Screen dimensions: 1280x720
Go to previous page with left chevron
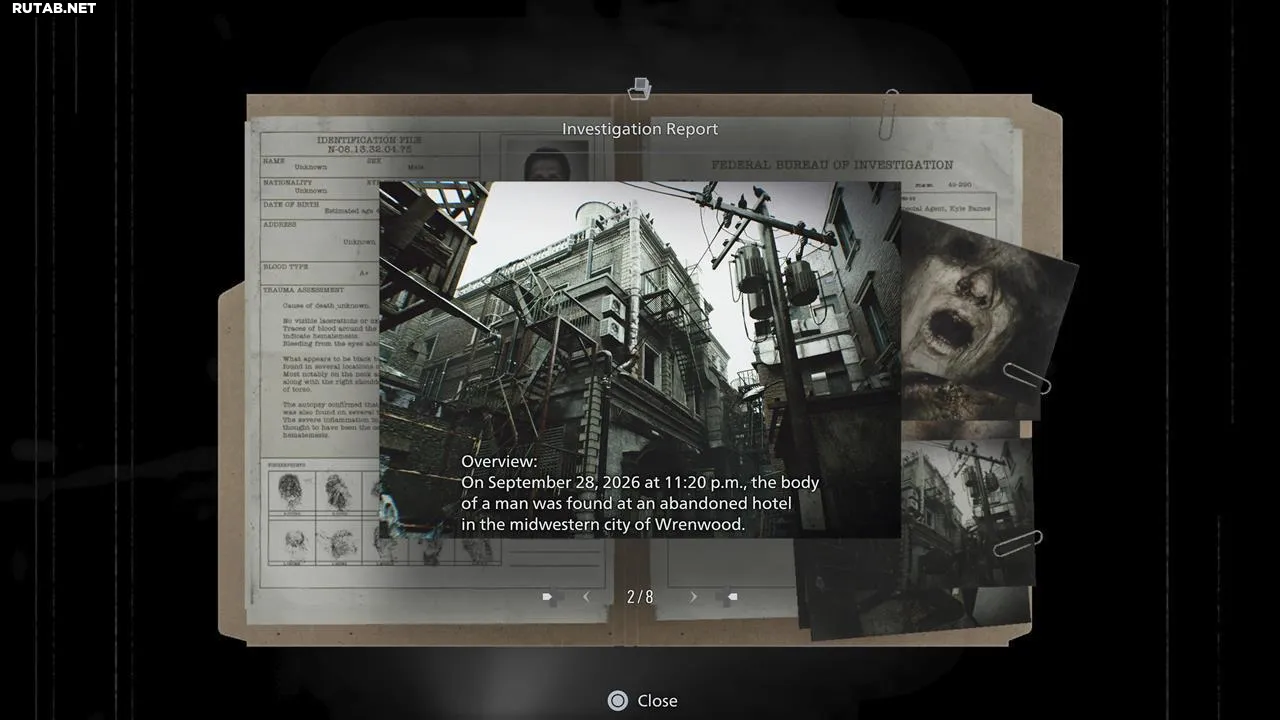point(586,597)
